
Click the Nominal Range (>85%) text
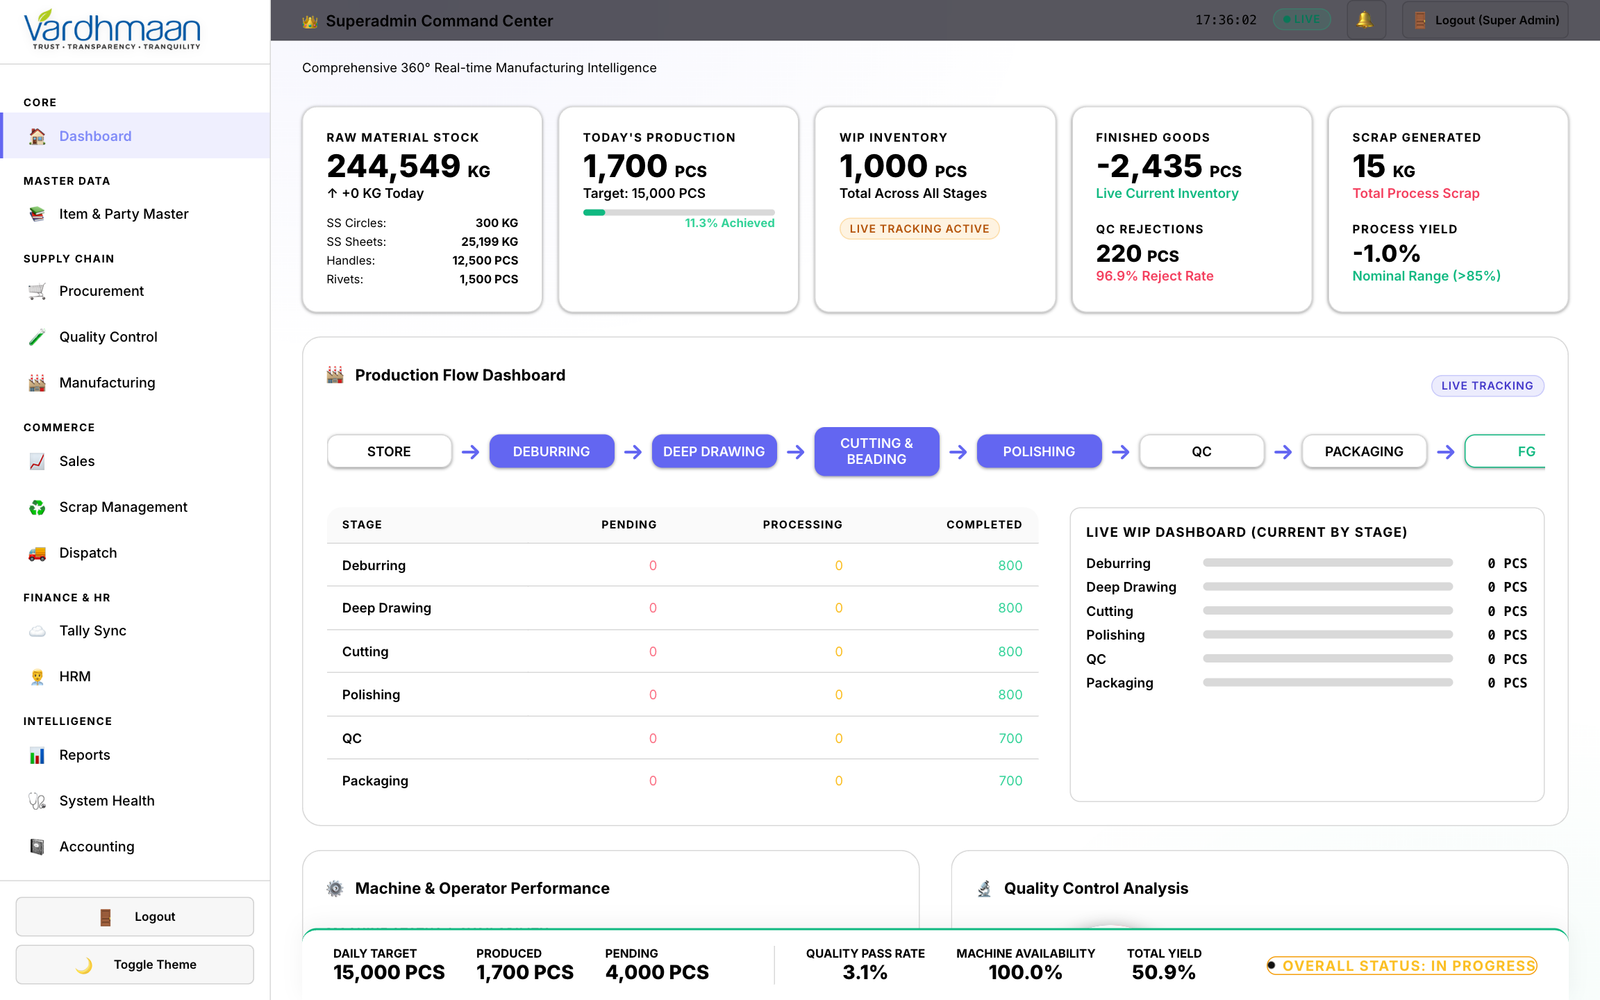(x=1426, y=276)
